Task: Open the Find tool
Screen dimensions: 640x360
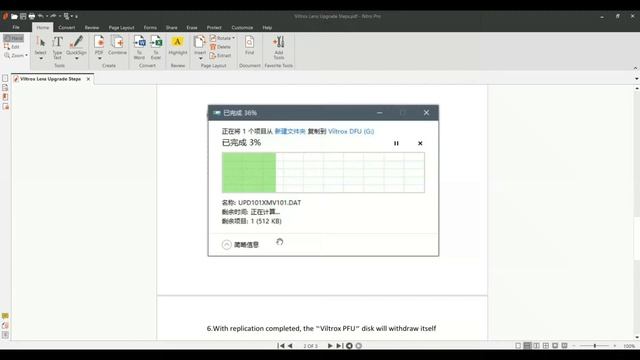Action: [249, 45]
